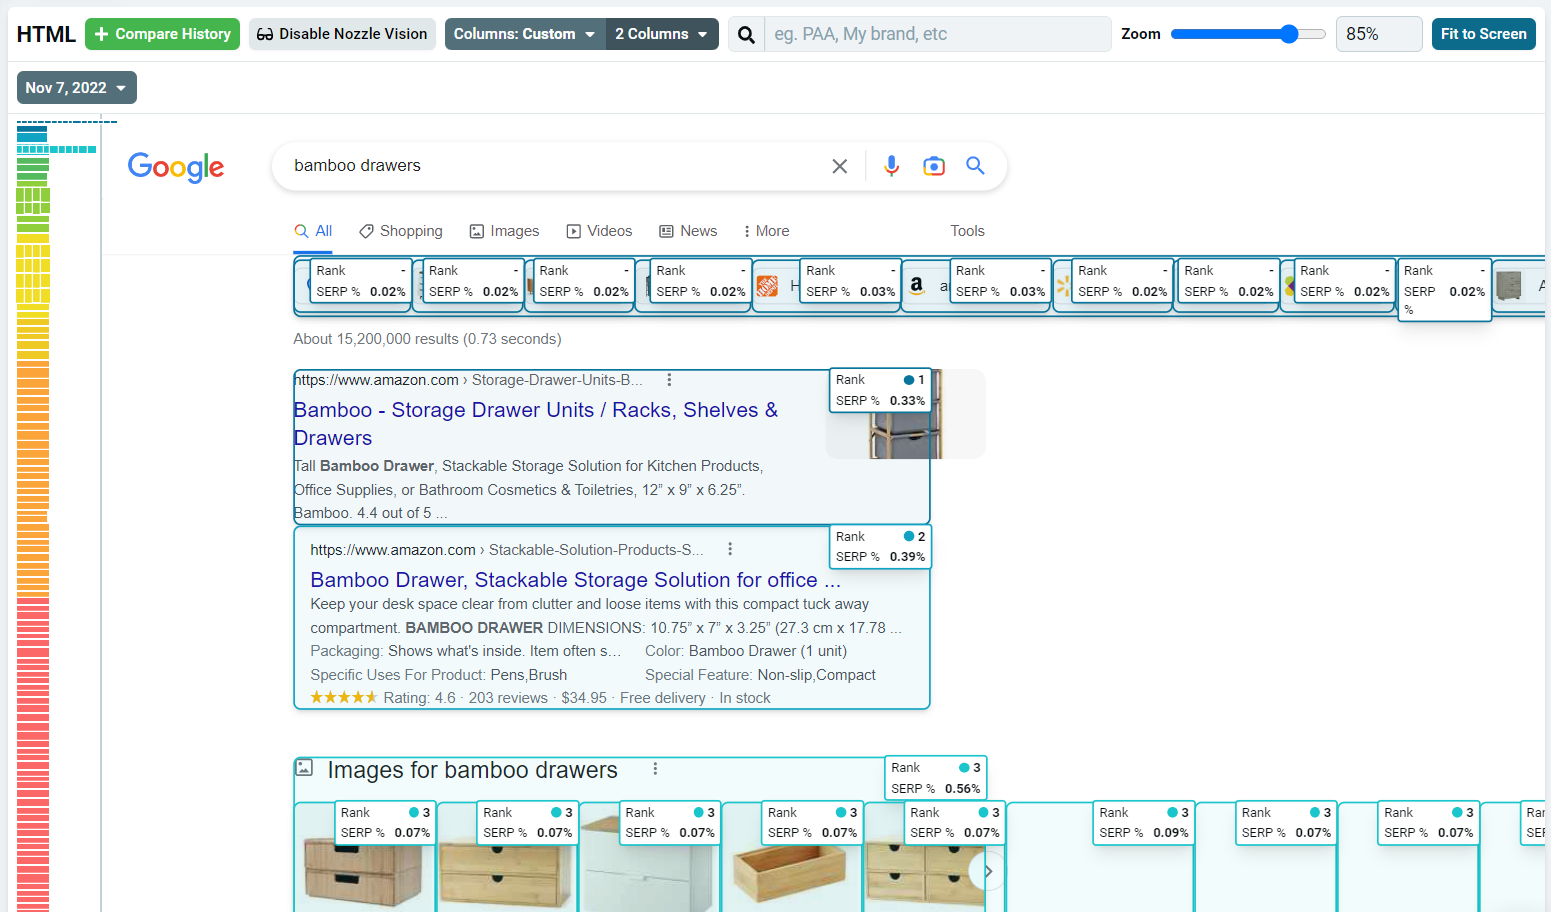1551x912 pixels.
Task: Click the 'Rating: 4.6' text
Action: tap(420, 698)
